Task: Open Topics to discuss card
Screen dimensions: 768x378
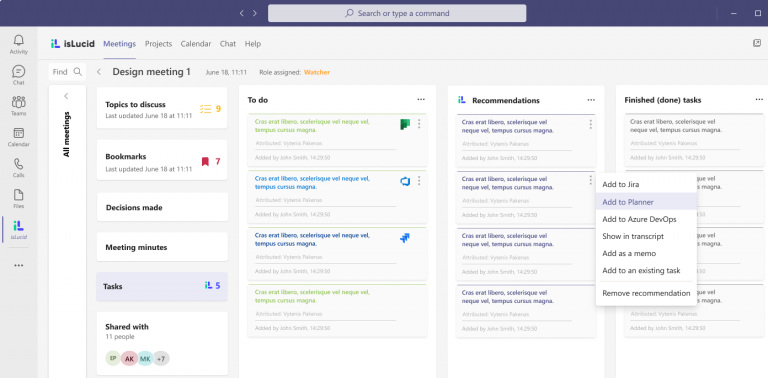Action: (x=162, y=108)
